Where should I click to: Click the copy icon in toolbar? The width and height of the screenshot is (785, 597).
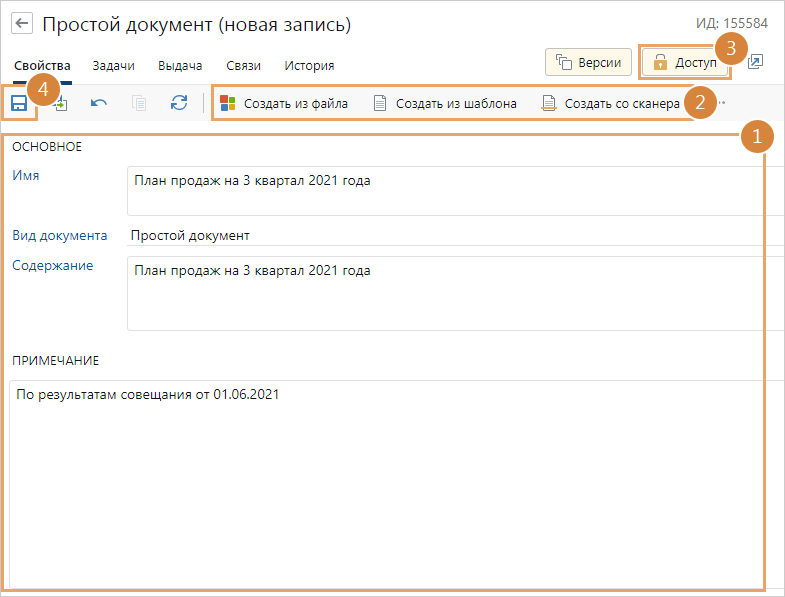139,103
